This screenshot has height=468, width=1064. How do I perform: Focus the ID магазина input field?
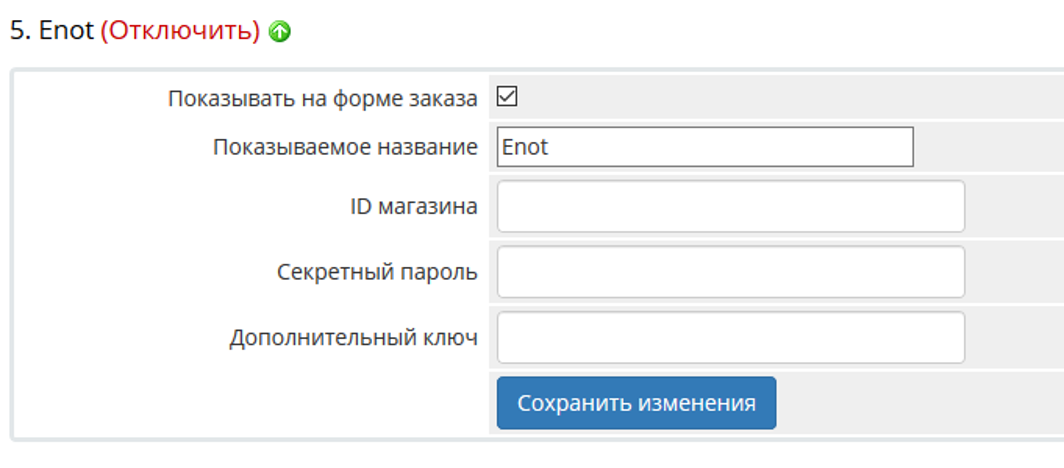point(730,206)
